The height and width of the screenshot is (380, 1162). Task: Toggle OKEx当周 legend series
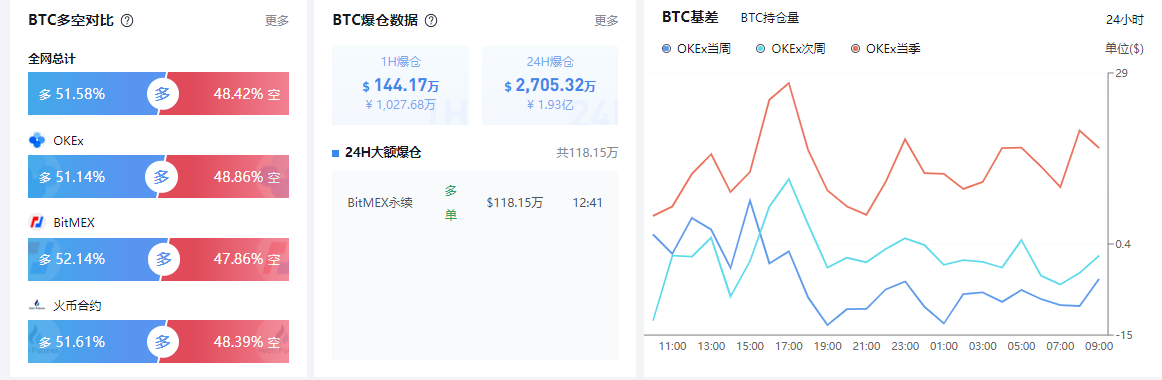point(697,49)
